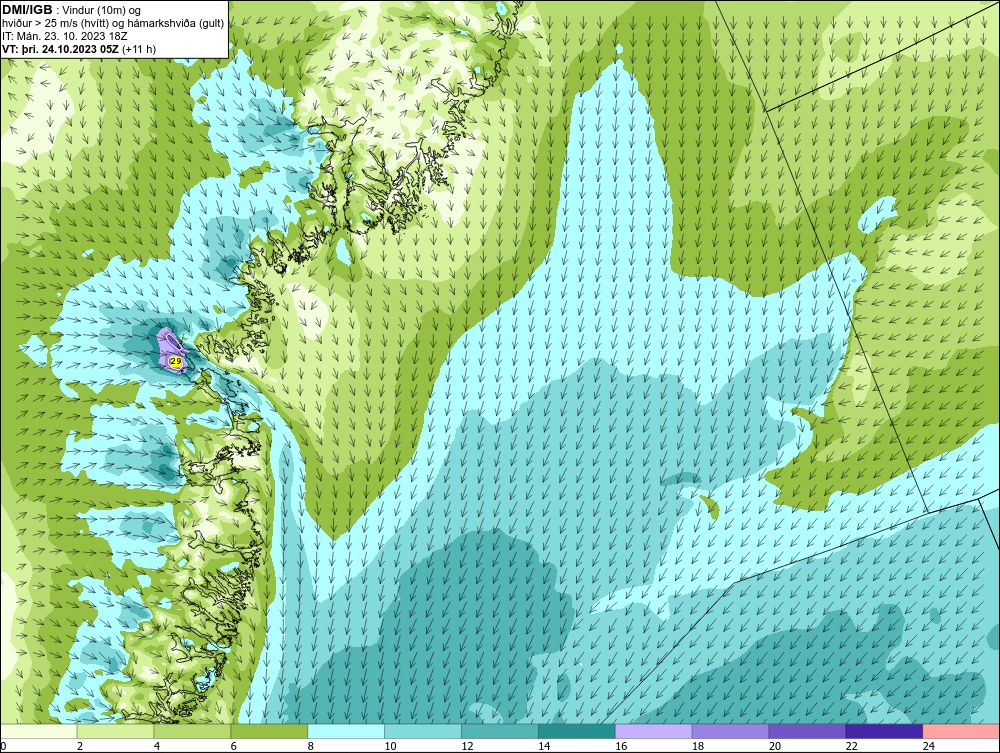Image resolution: width=1000 pixels, height=753 pixels.
Task: Select the 22–24 m/s dark indigo swatch
Action: (885, 731)
